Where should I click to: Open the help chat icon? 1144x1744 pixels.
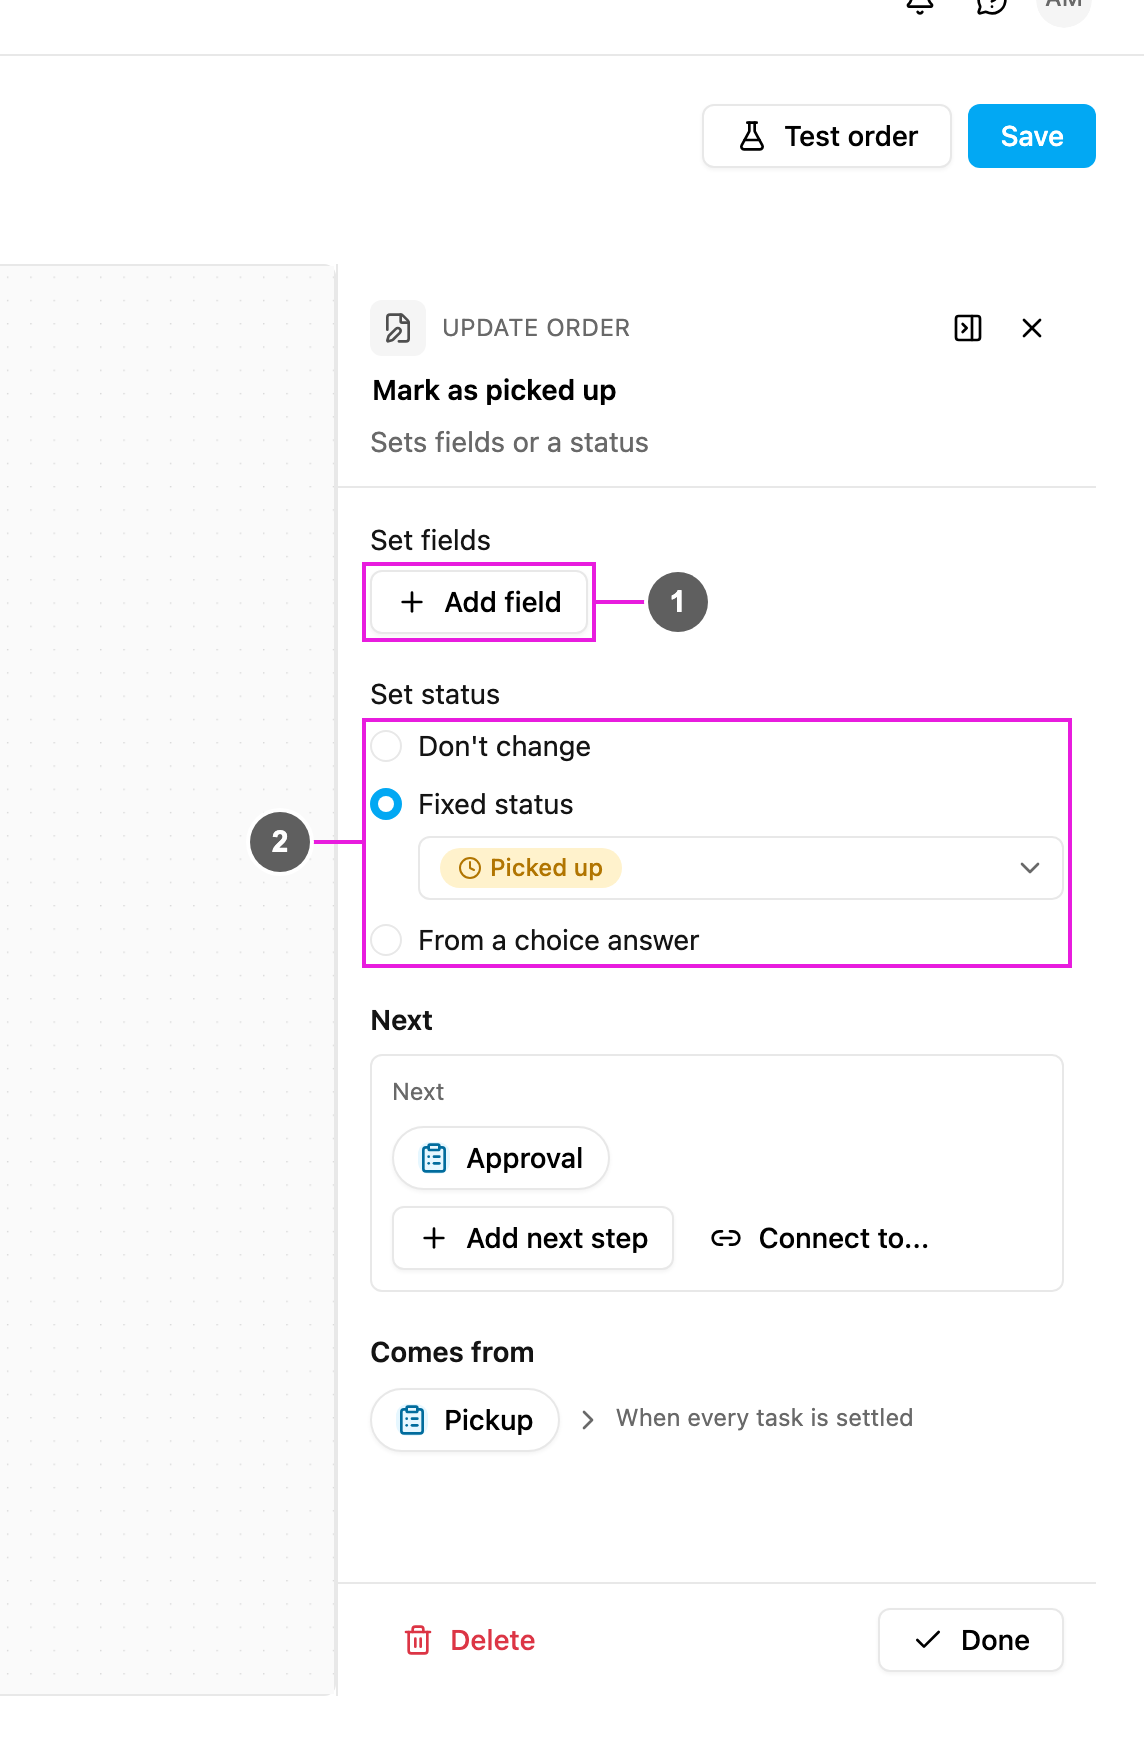pos(991,6)
